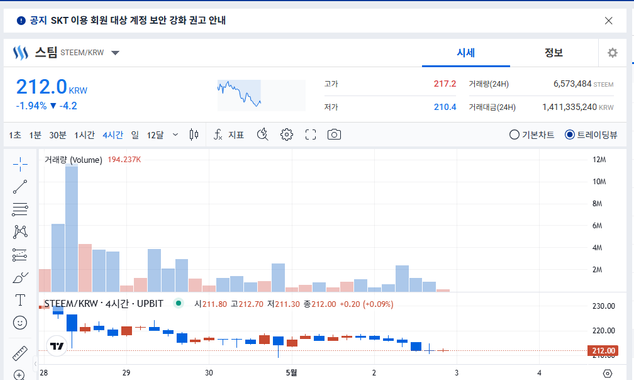Select the ruler measure tool
The image size is (634, 380).
click(20, 353)
